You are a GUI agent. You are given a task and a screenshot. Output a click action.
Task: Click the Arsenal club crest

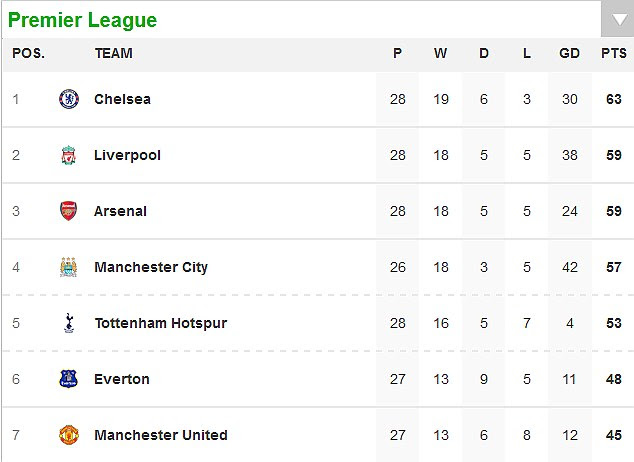coord(69,211)
